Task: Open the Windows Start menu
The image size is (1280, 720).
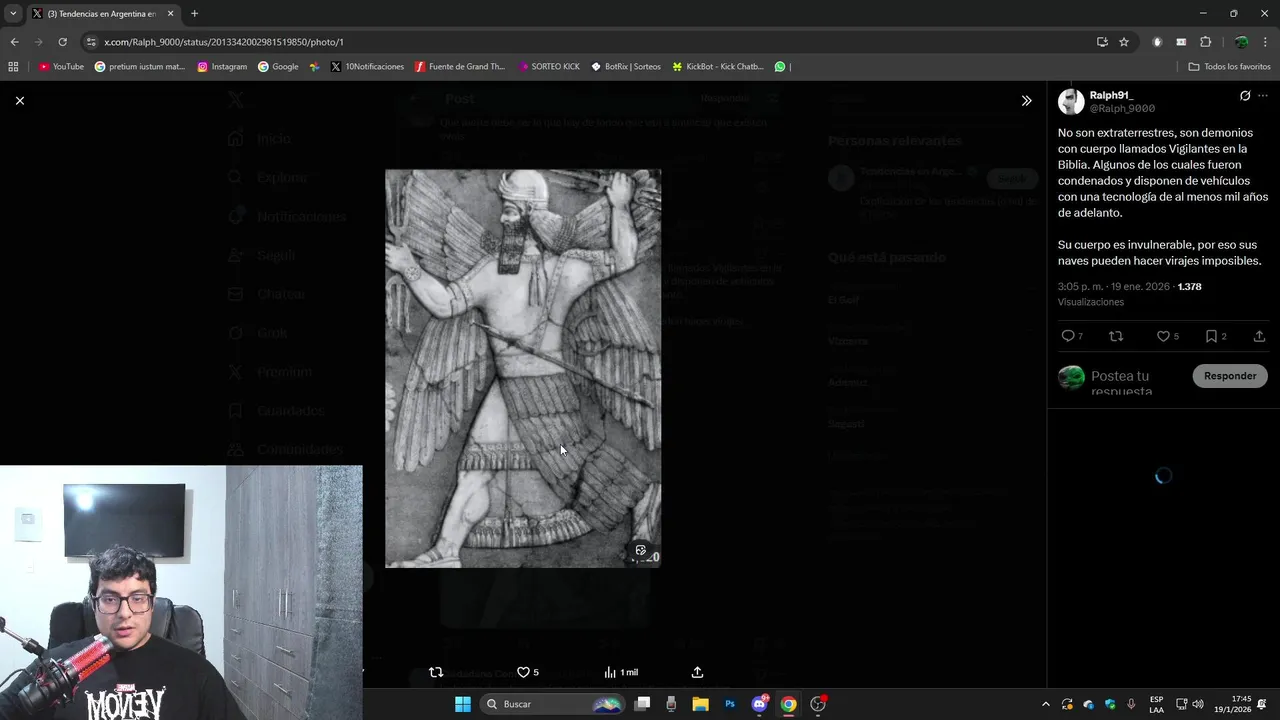Action: pos(462,704)
